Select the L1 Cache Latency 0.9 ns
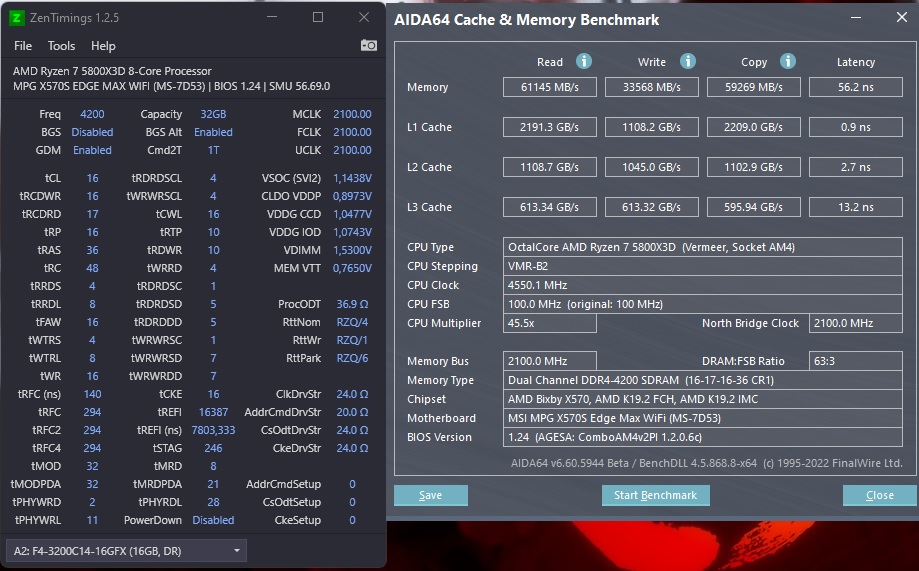 click(856, 127)
